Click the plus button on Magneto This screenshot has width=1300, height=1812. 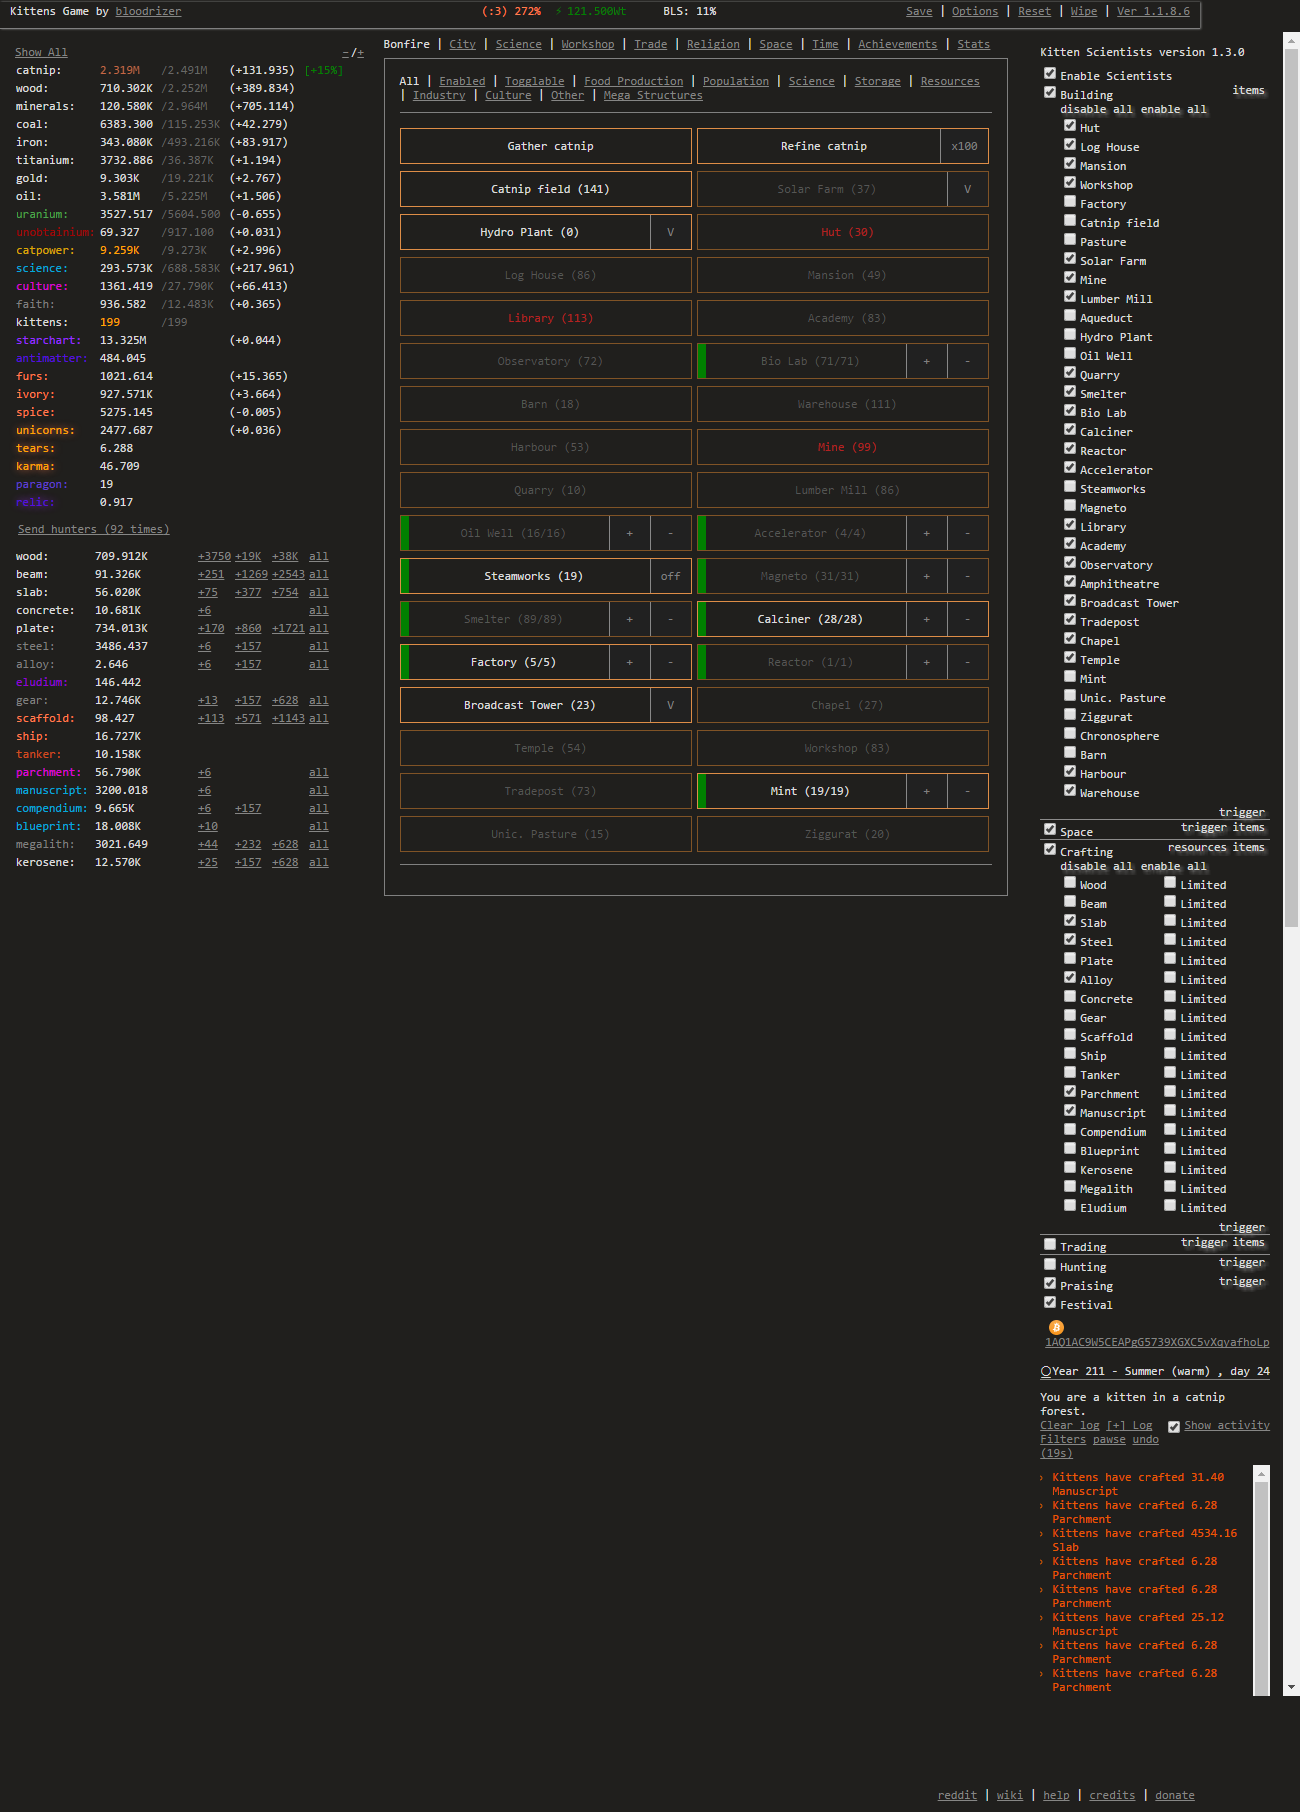point(926,576)
